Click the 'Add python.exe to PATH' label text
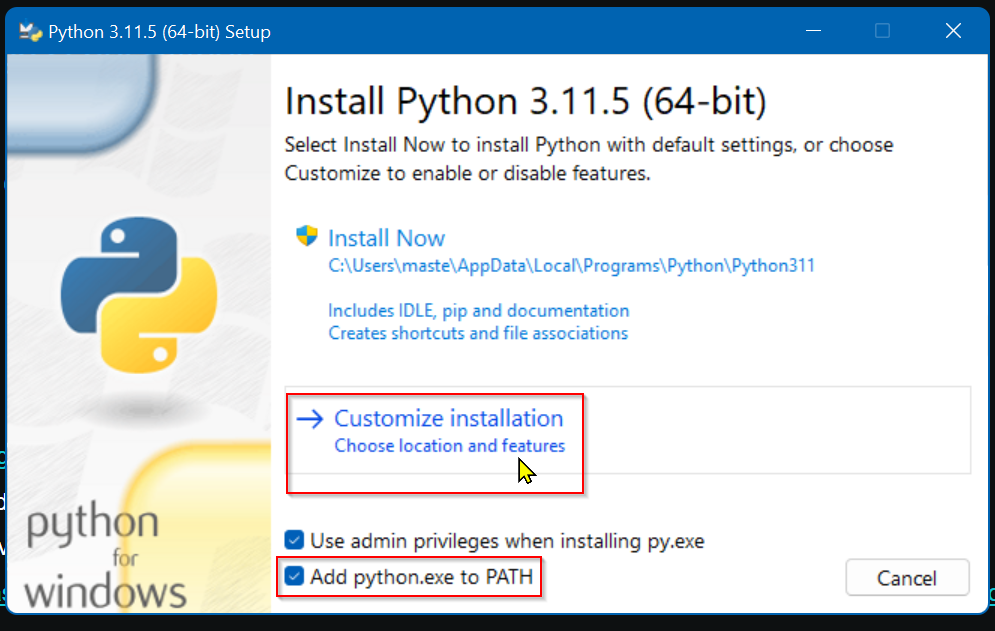 421,577
